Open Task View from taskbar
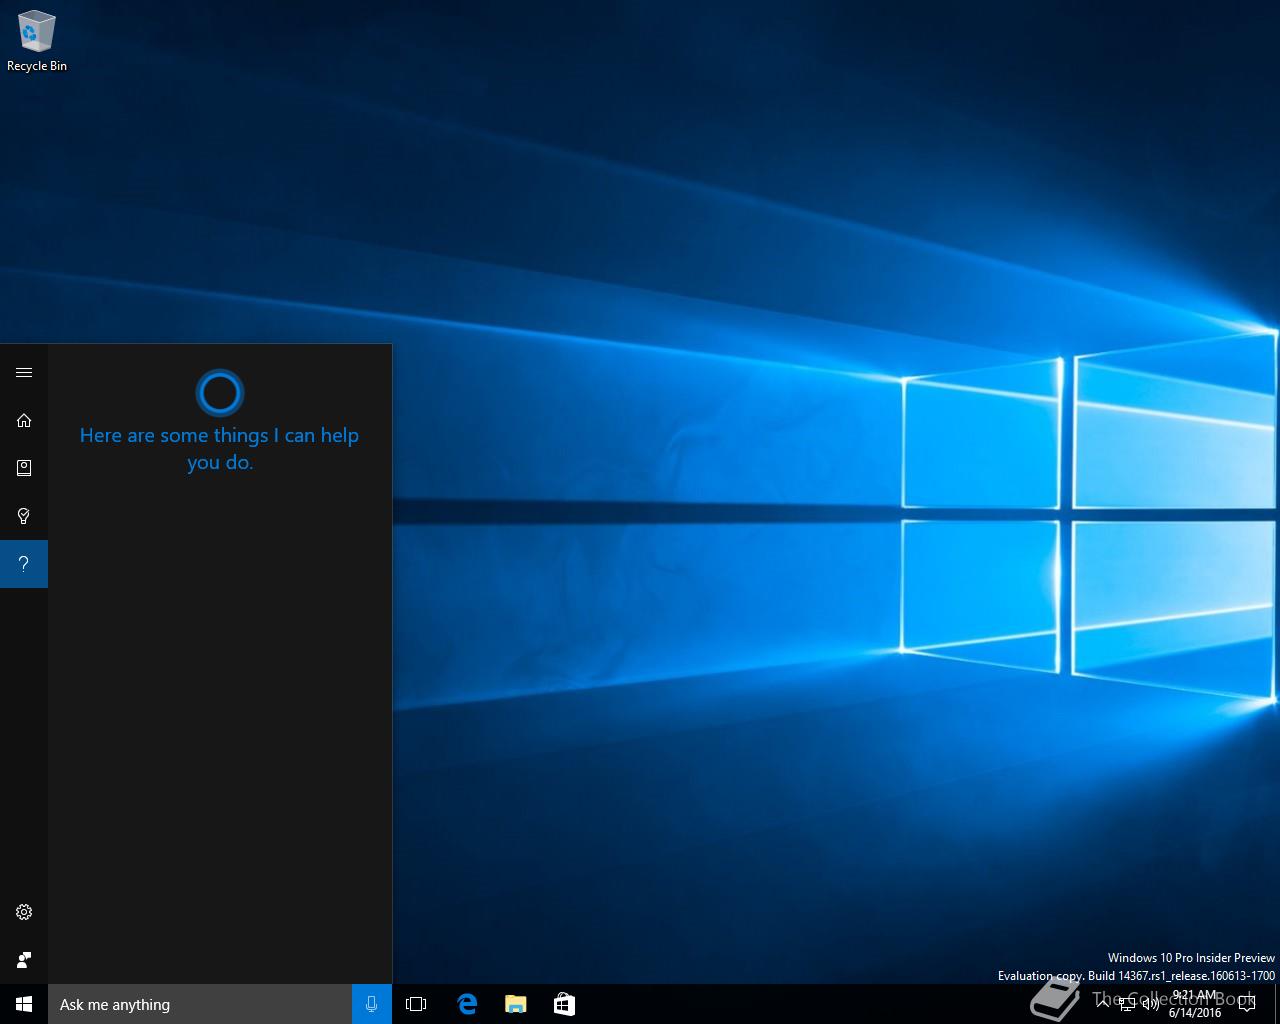 point(416,1004)
